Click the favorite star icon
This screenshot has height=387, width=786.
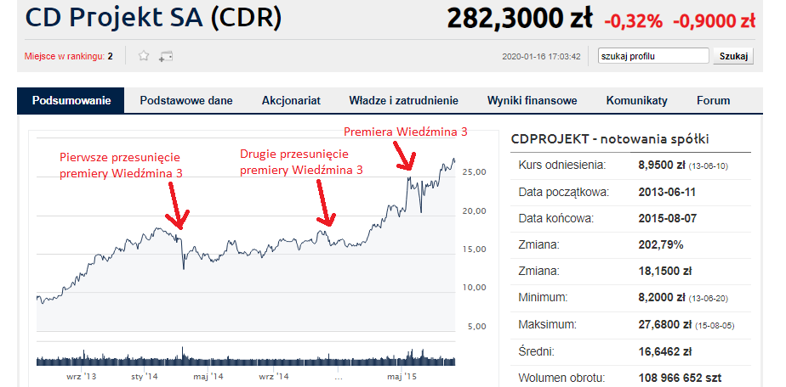click(144, 56)
